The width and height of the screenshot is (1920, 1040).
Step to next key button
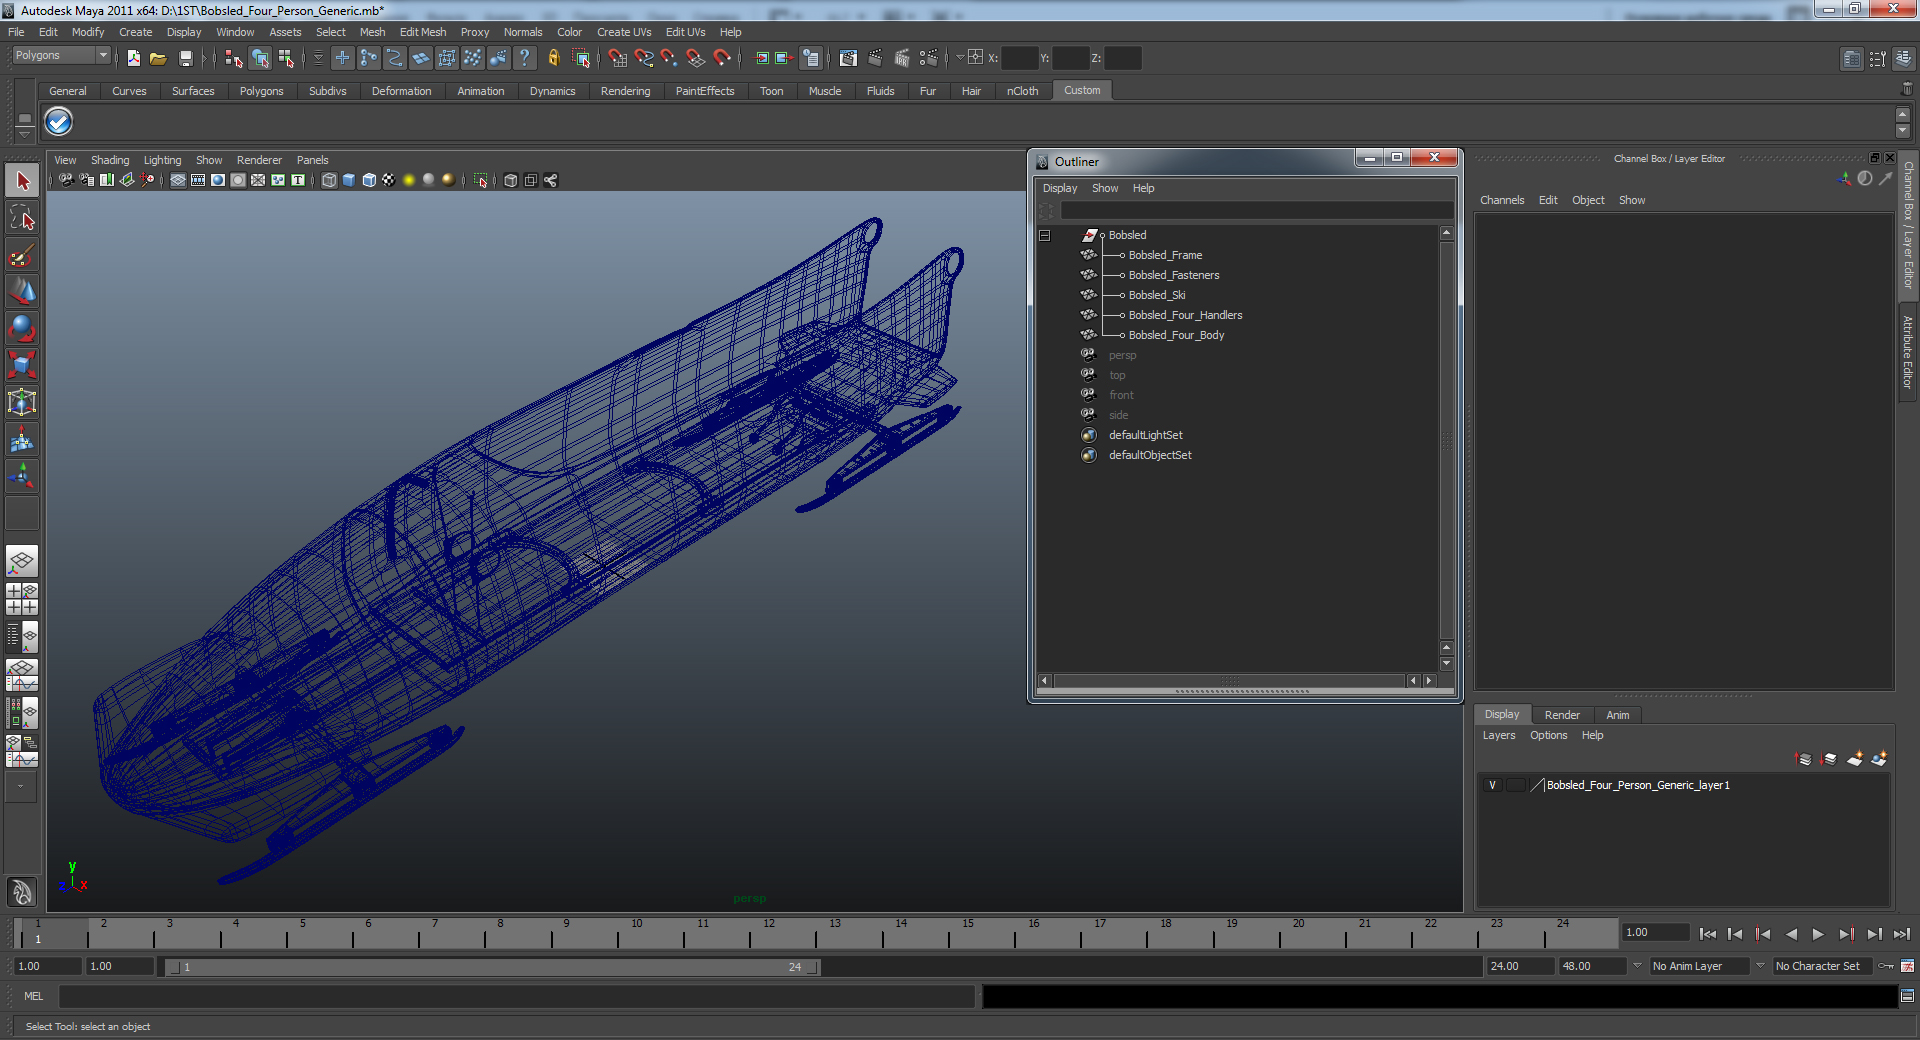click(x=1846, y=934)
